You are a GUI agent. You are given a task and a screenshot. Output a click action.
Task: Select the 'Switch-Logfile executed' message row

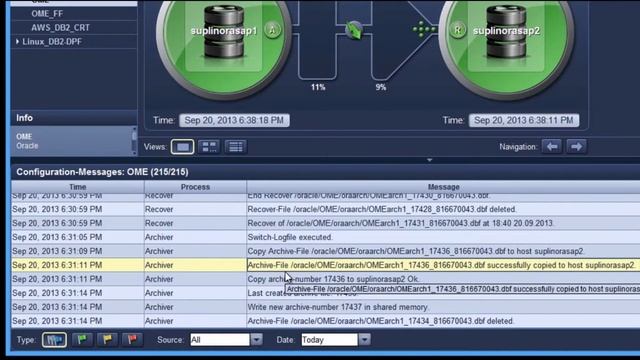[326, 237]
